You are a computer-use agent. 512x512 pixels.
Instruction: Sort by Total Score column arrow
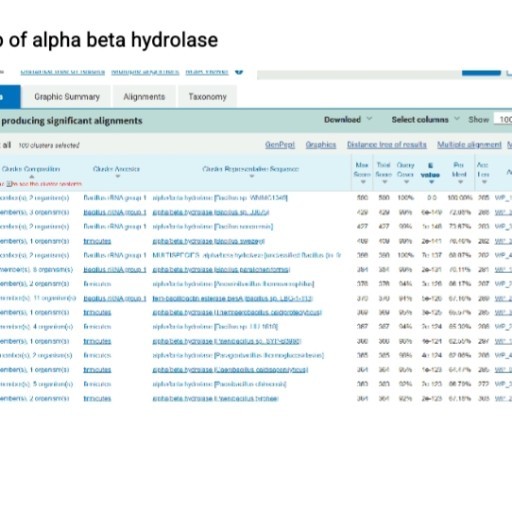point(385,182)
